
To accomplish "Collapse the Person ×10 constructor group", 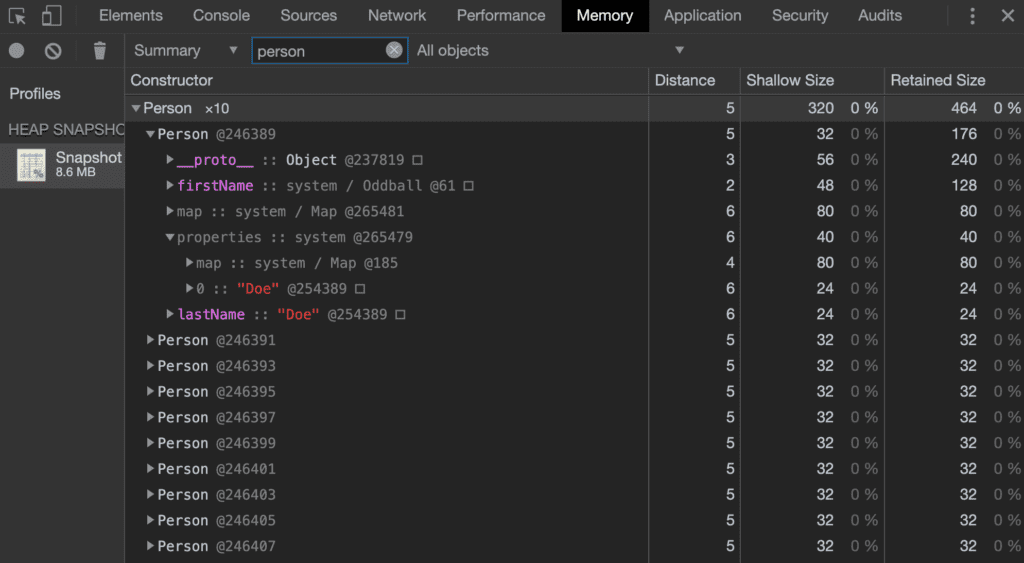I will tap(136, 108).
